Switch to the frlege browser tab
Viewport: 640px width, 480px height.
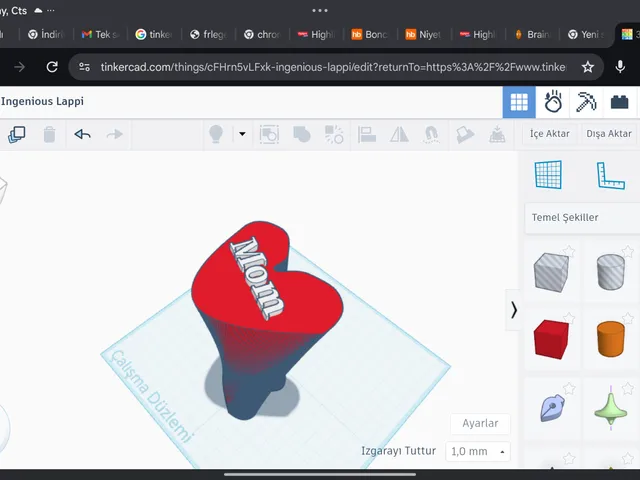coord(208,35)
